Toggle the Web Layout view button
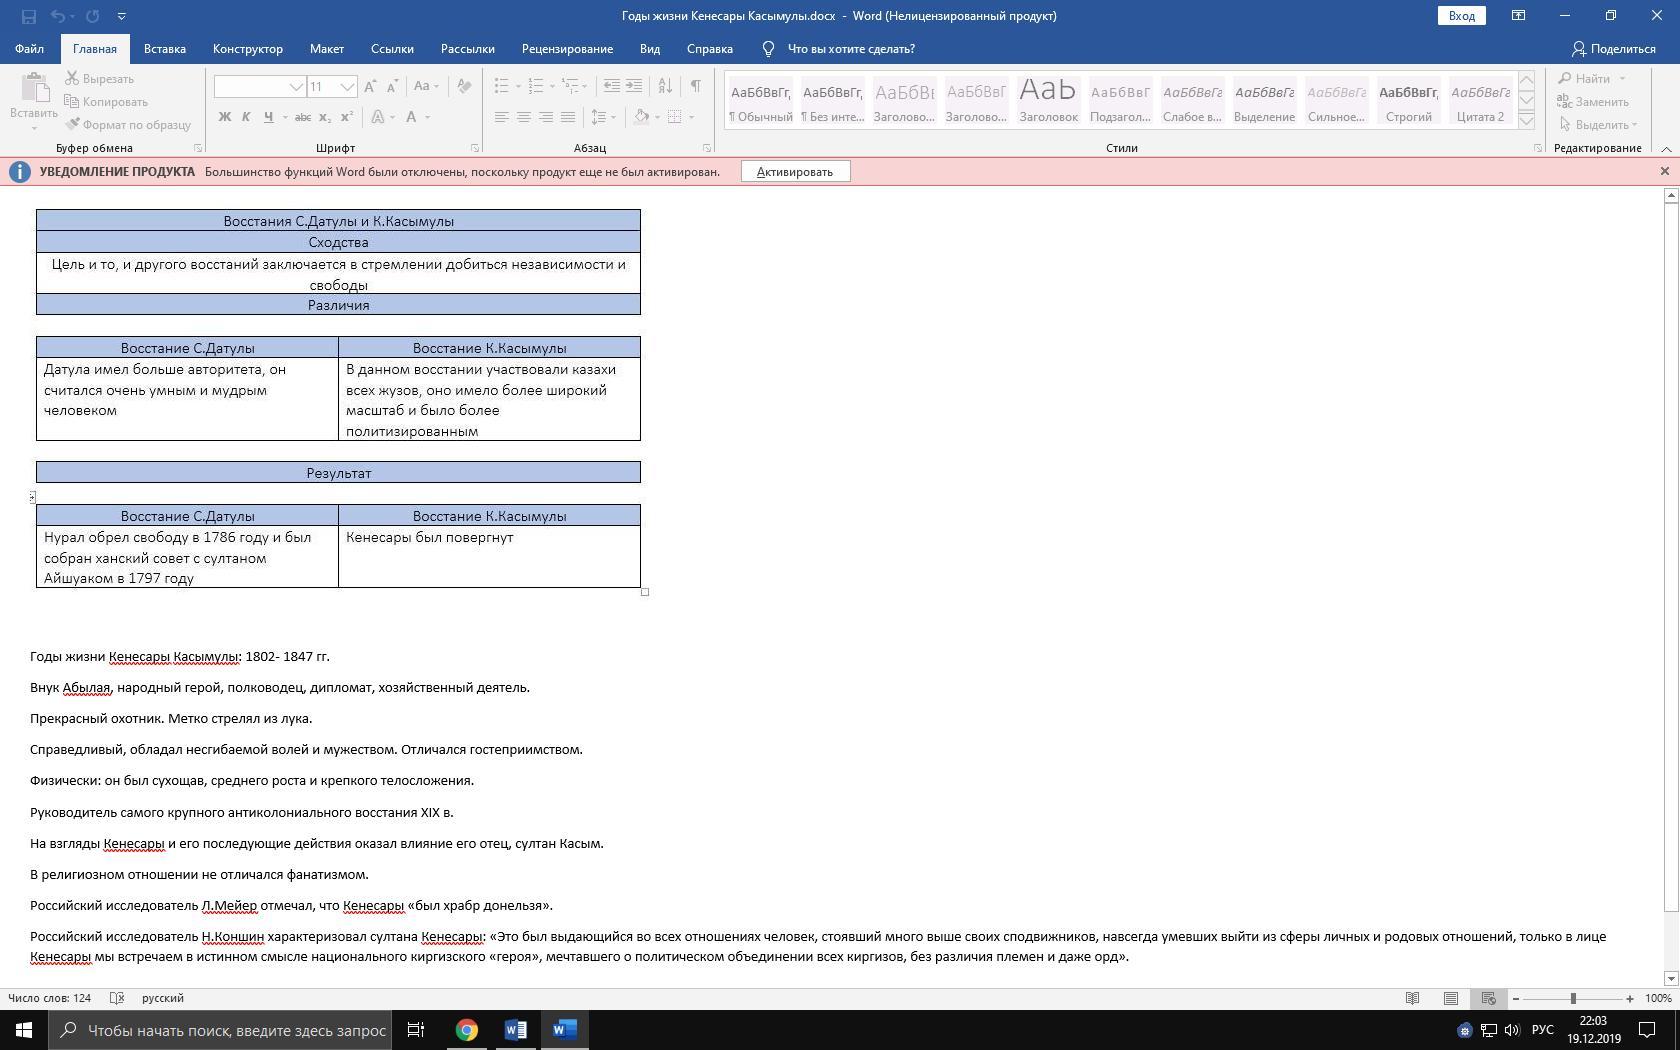This screenshot has width=1680, height=1050. pyautogui.click(x=1488, y=998)
